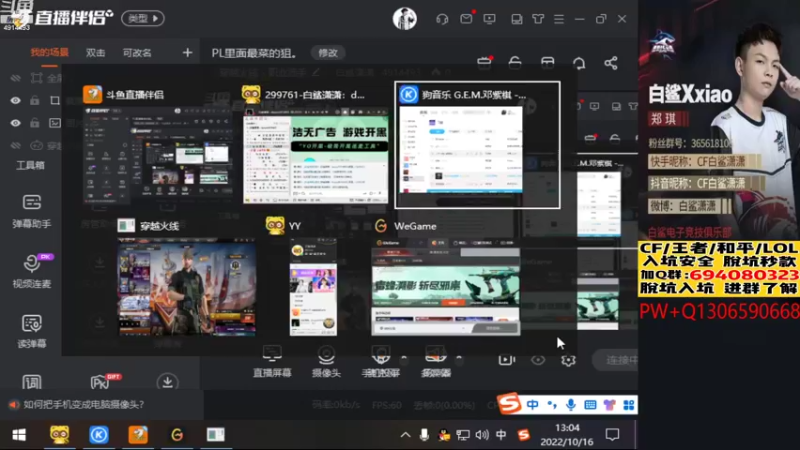Toggle the lock on the second source row
This screenshot has width=800, height=450.
[x=34, y=101]
